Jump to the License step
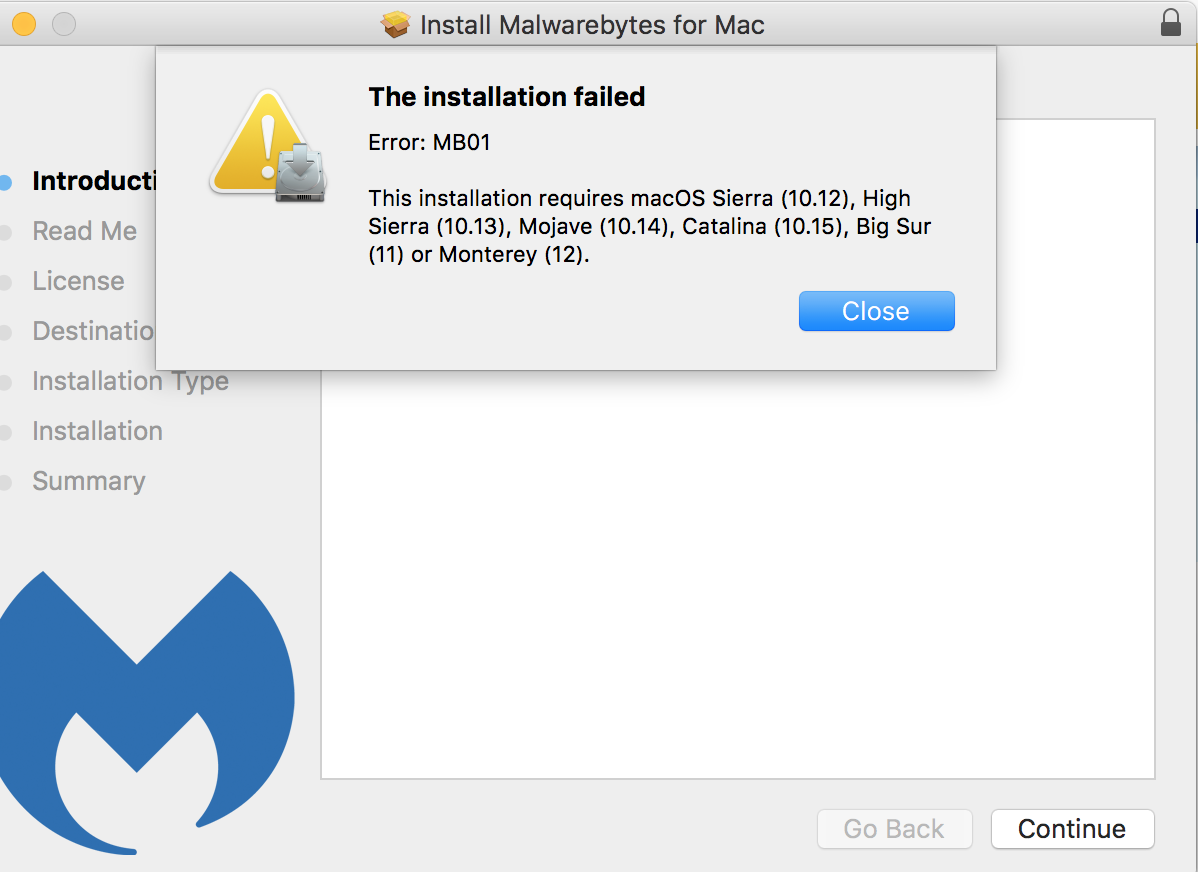Image resolution: width=1198 pixels, height=872 pixels. 78,281
